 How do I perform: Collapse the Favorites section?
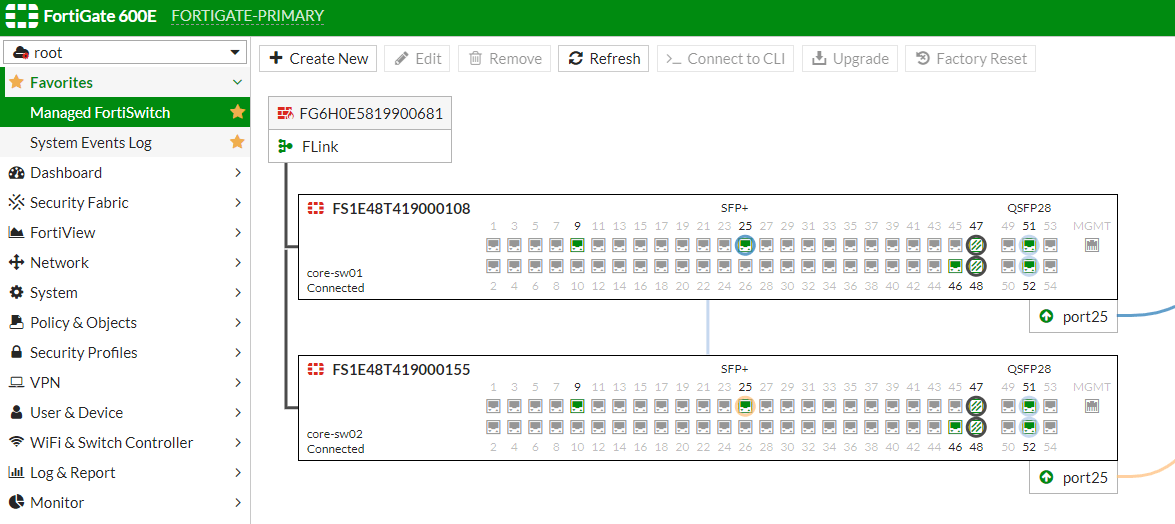point(238,82)
